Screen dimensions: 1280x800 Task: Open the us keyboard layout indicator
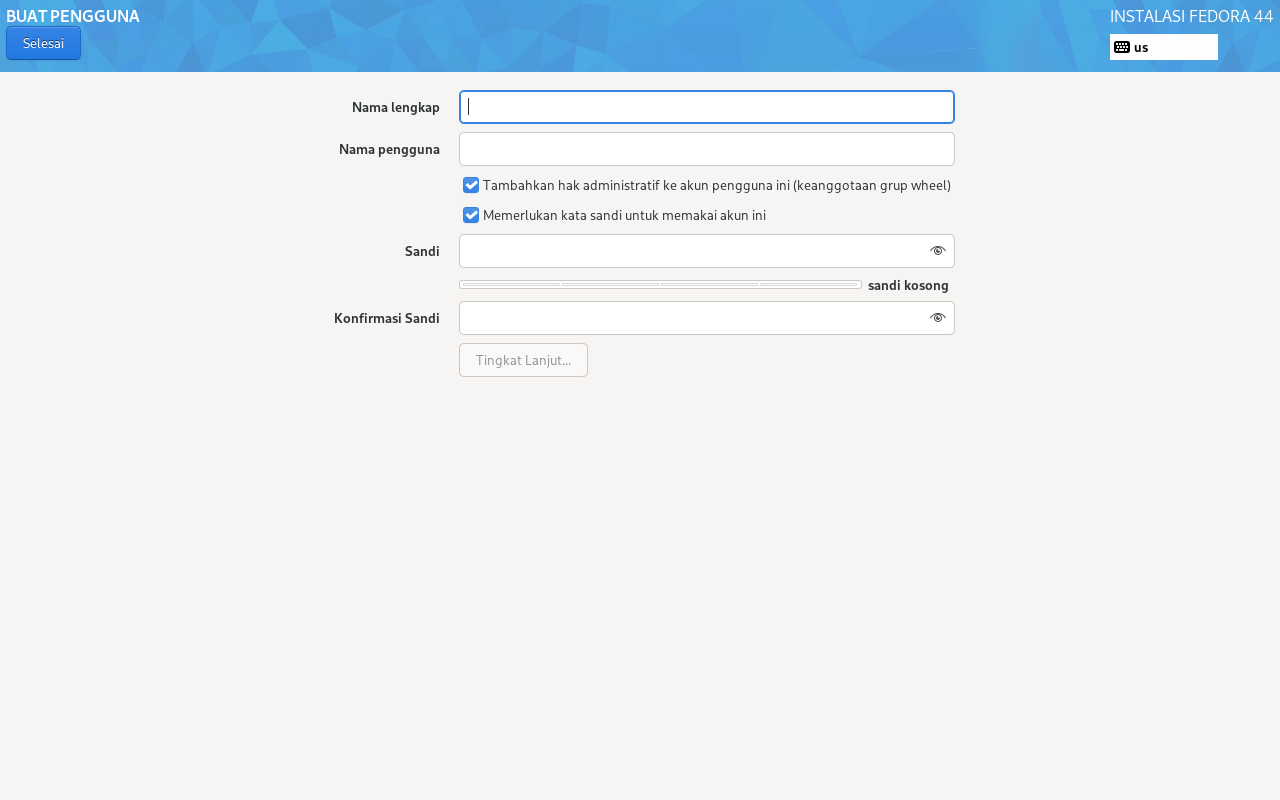click(1163, 47)
